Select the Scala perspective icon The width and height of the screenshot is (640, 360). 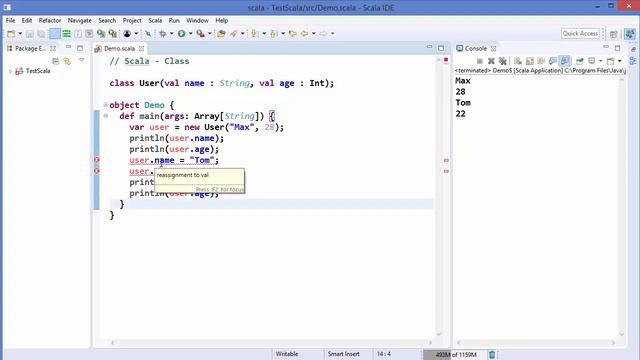630,34
